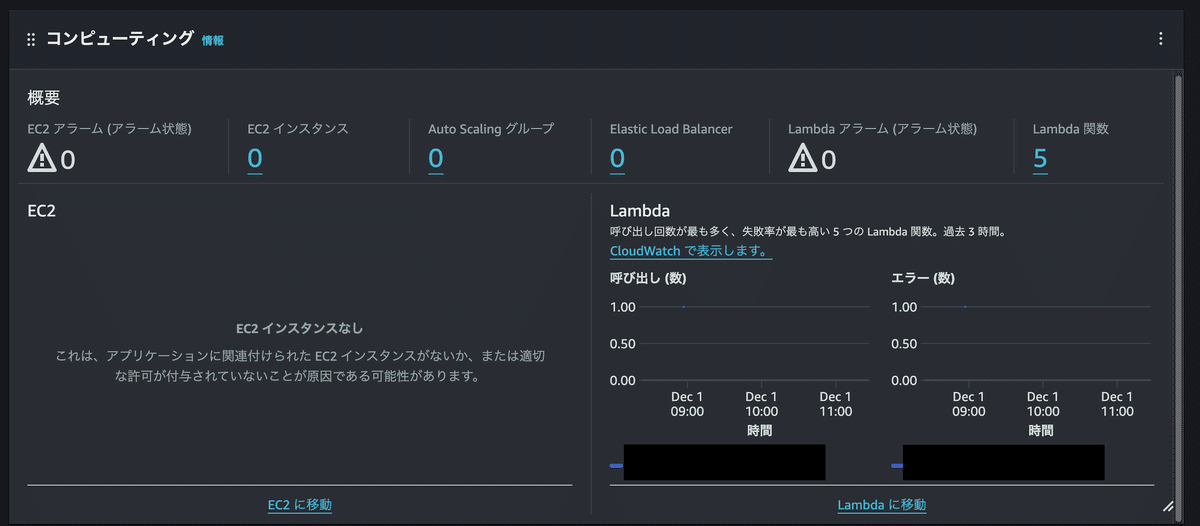1200x526 pixels.
Task: Click the CloudWatch で表示します link
Action: coord(691,252)
